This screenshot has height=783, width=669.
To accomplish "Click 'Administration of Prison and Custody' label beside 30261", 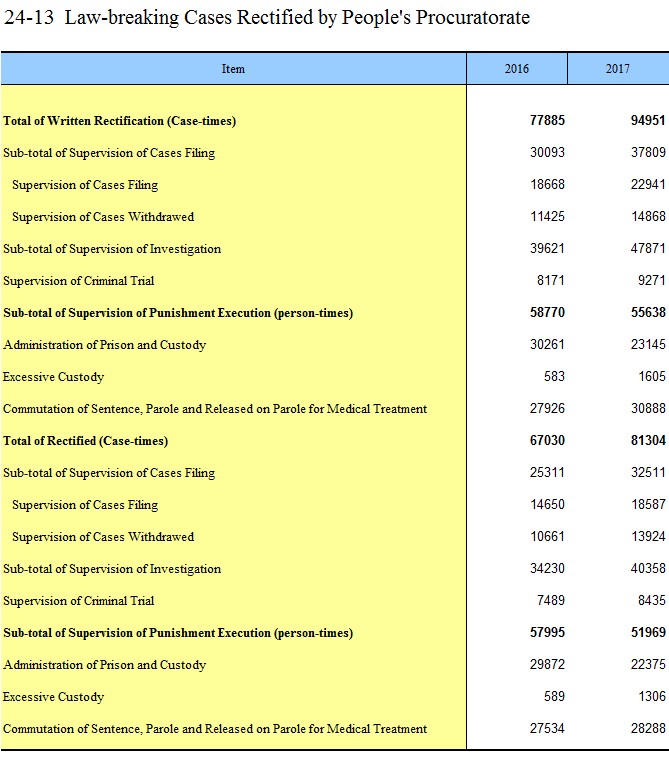I will [x=104, y=345].
